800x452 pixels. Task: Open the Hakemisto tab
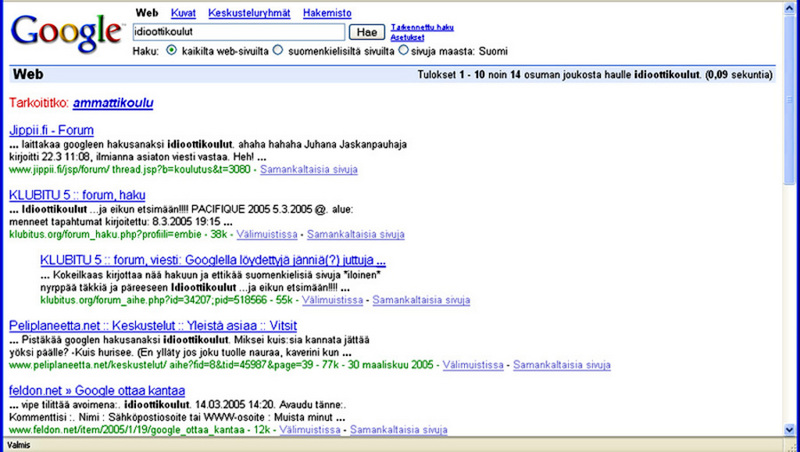[x=327, y=13]
